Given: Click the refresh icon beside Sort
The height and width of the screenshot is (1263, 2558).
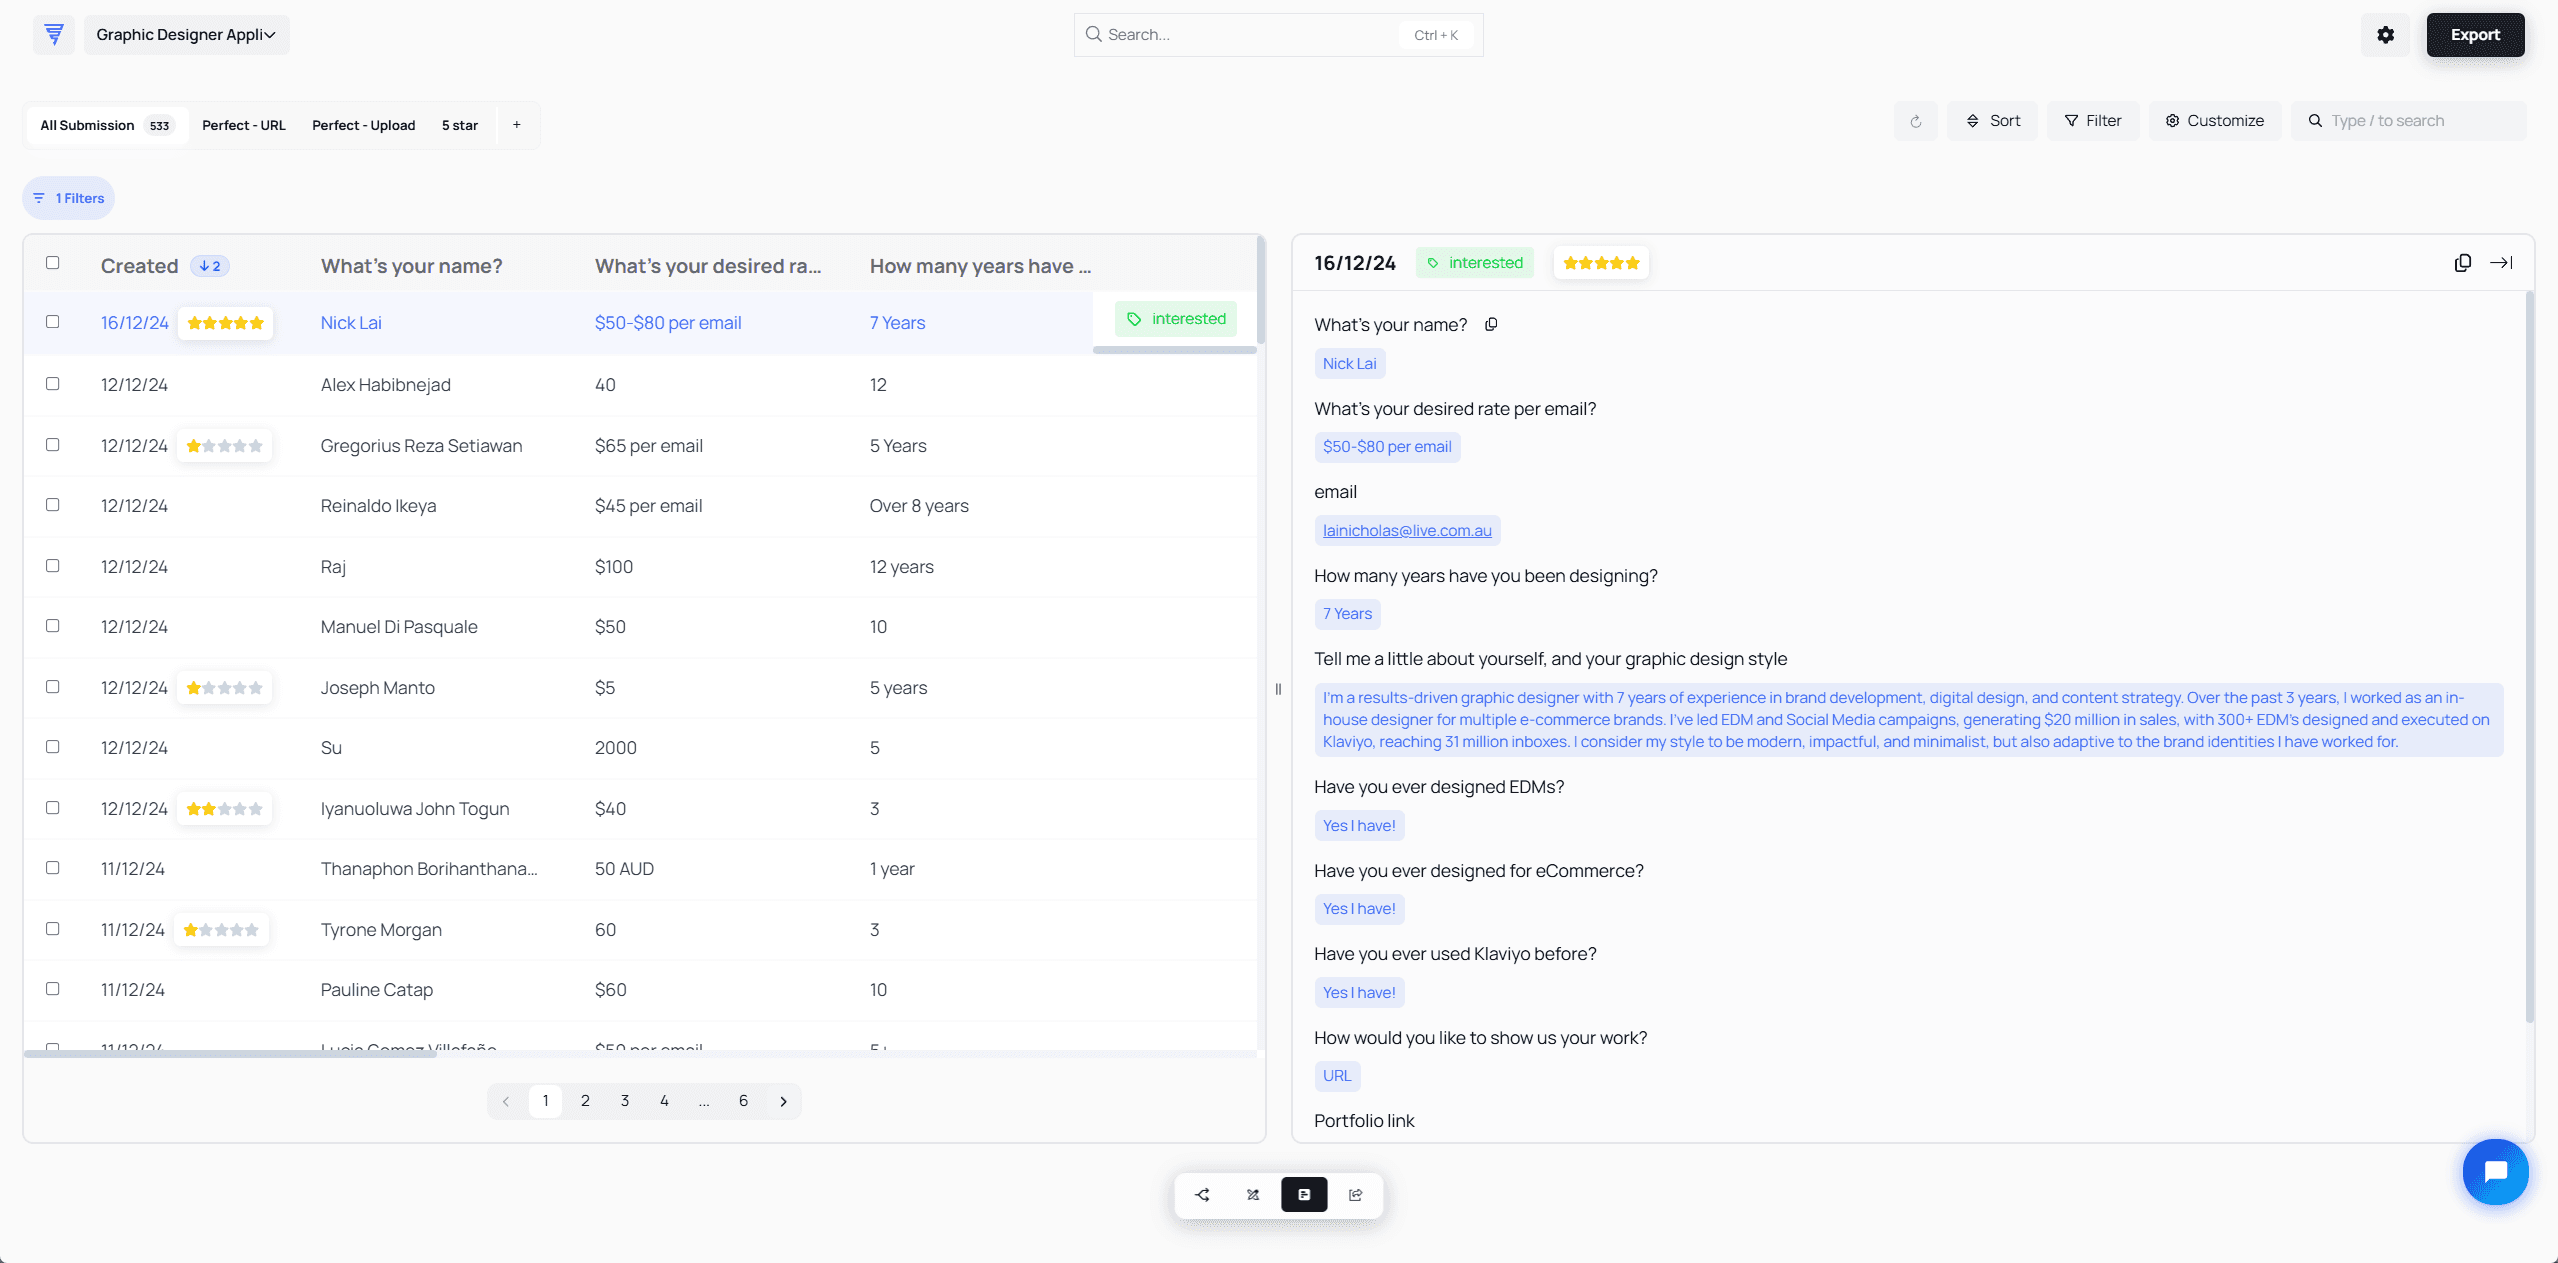Looking at the screenshot, I should (1915, 121).
